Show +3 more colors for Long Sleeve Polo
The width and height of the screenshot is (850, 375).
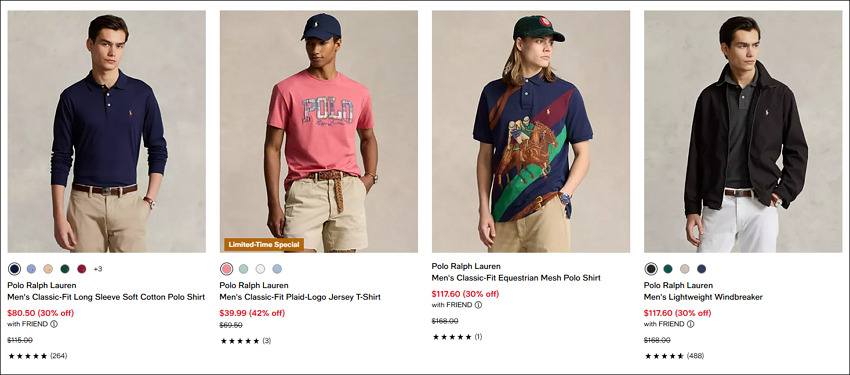[x=98, y=269]
